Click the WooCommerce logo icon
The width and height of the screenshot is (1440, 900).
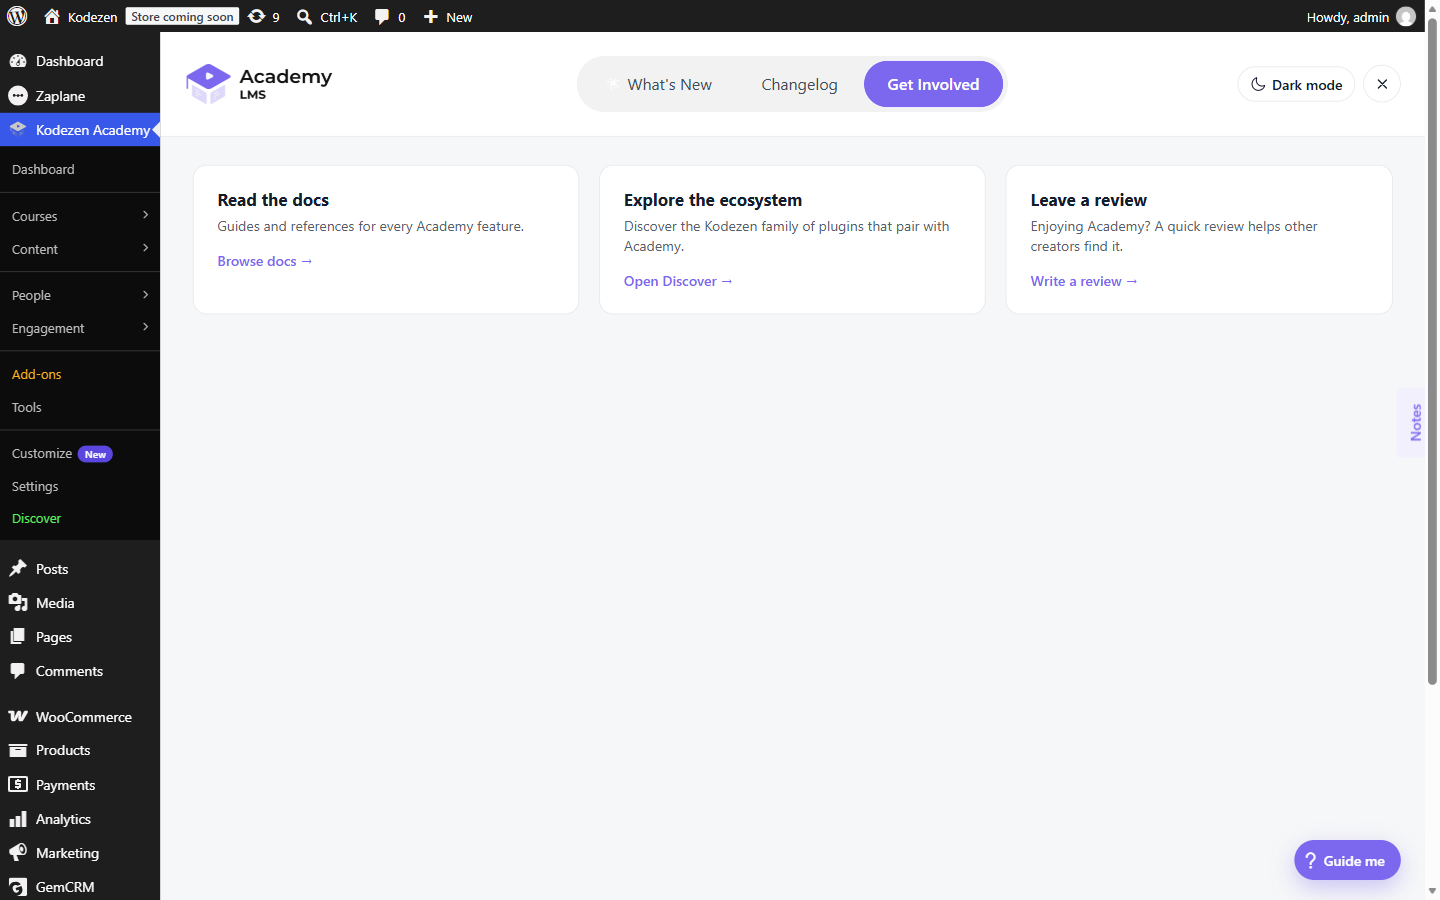[18, 717]
